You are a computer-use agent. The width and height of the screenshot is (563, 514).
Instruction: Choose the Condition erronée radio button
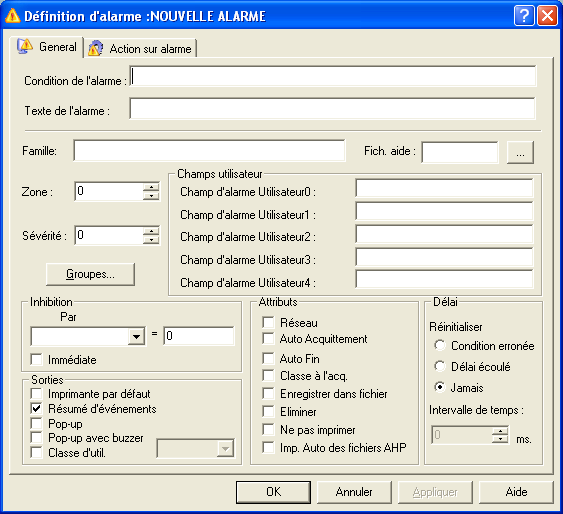click(440, 345)
